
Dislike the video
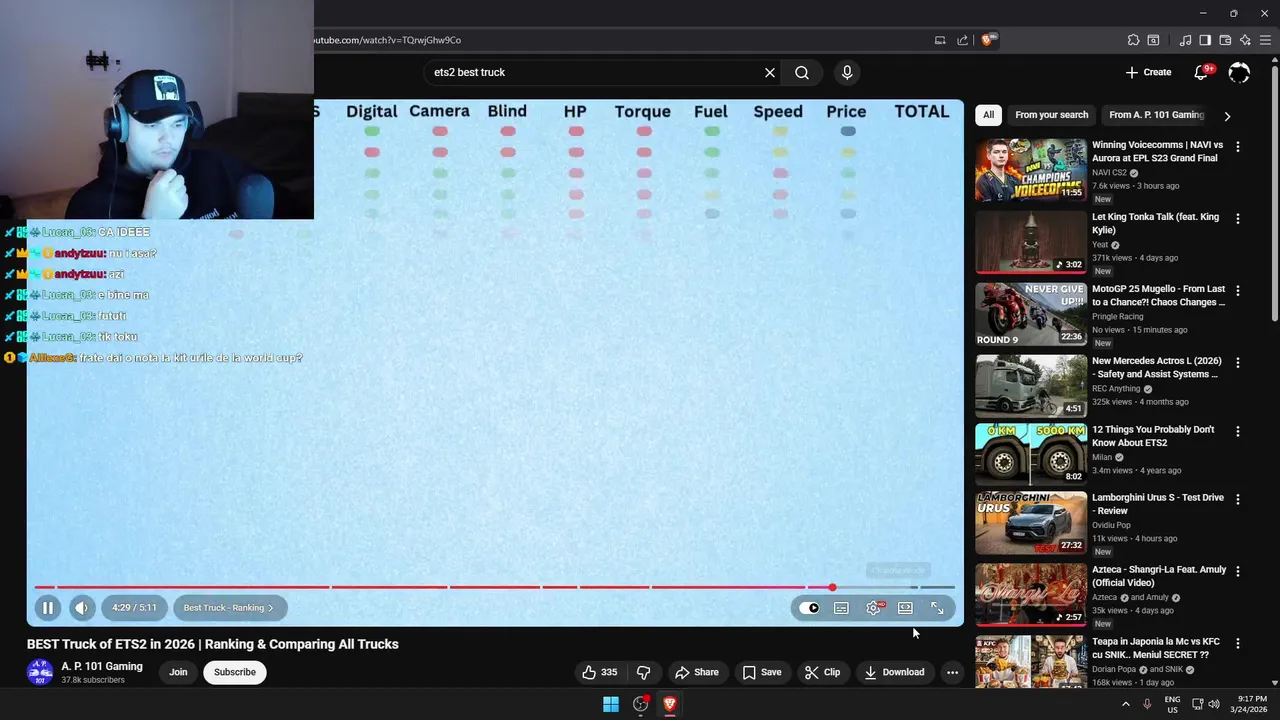(644, 672)
